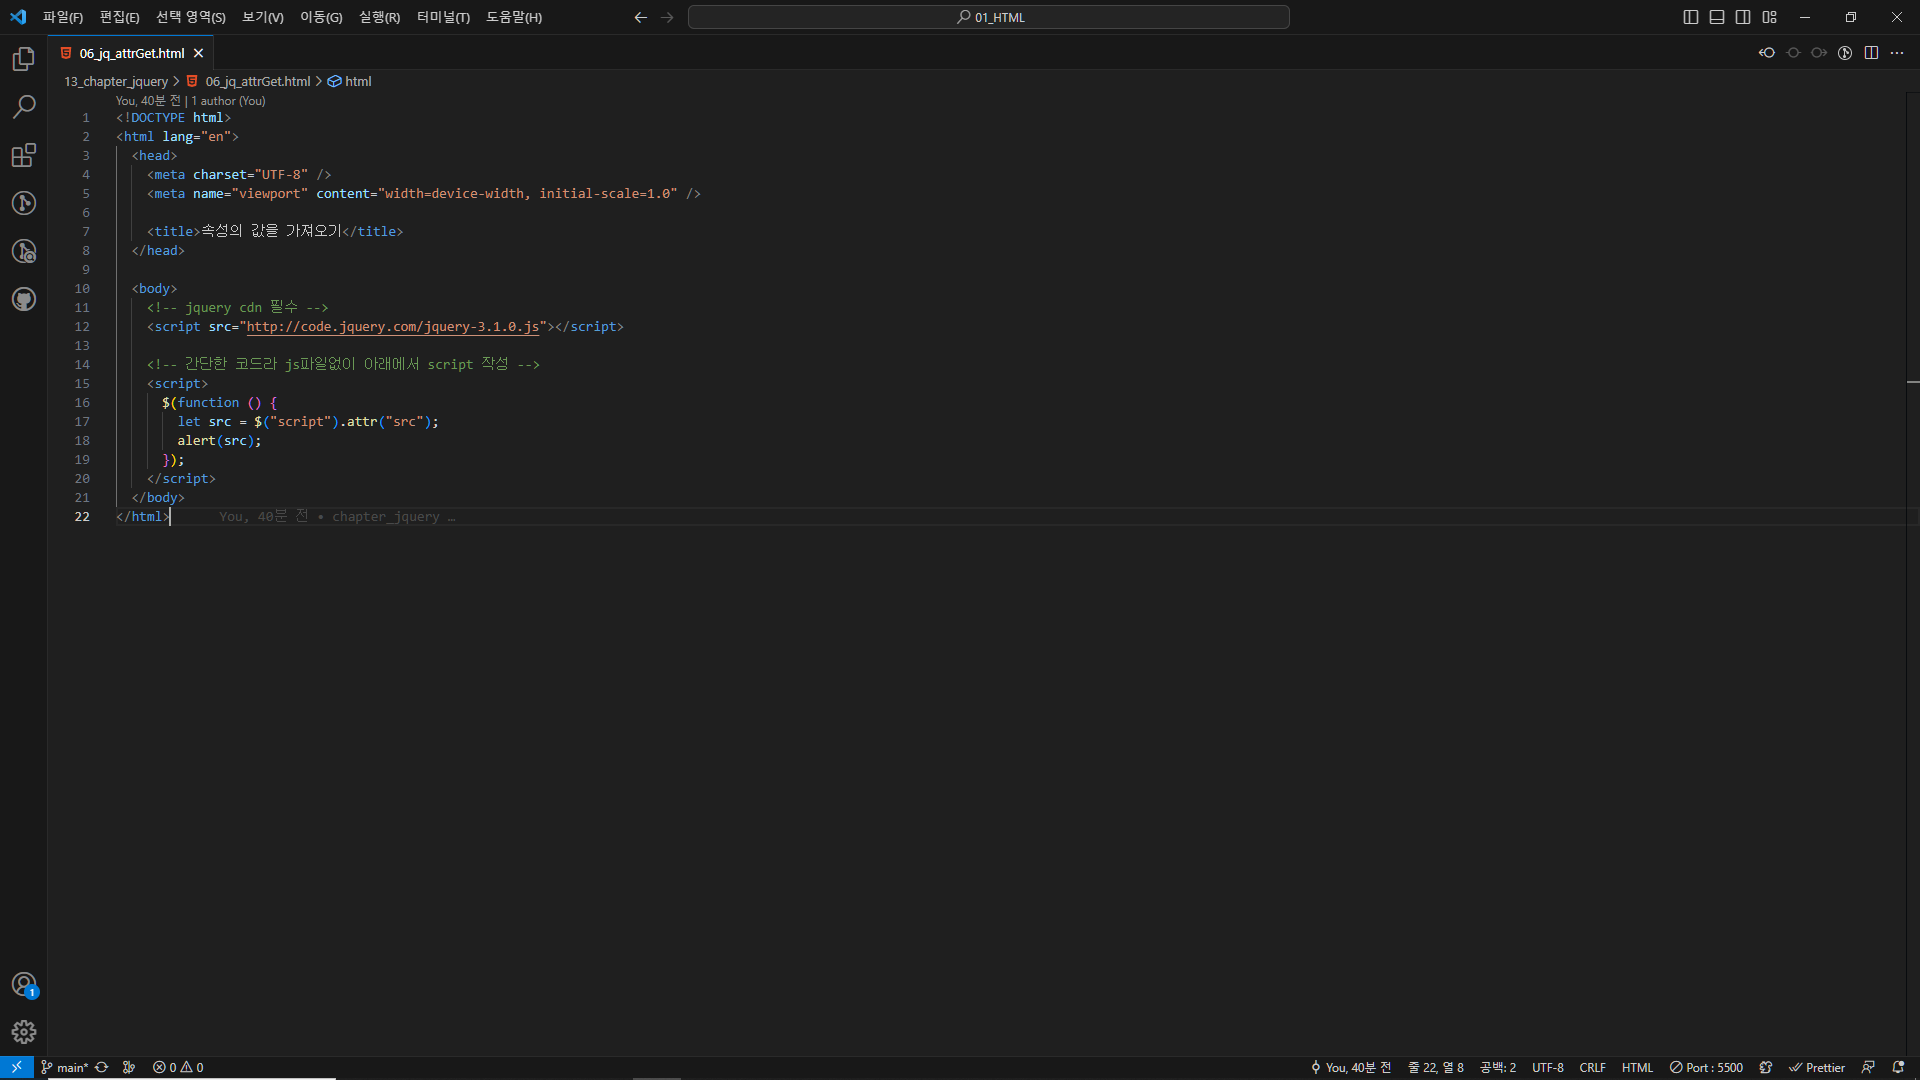Image resolution: width=1920 pixels, height=1080 pixels.
Task: Toggle the secondary side bar
Action: pos(1743,17)
